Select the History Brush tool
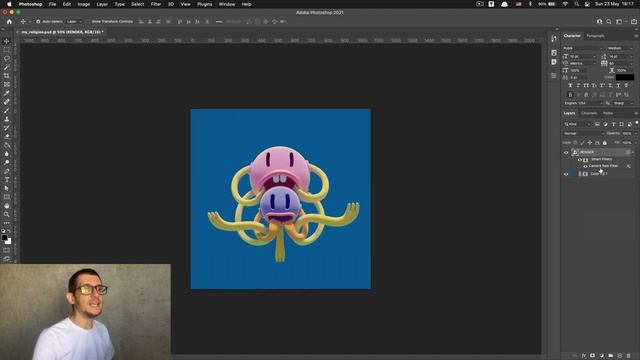The image size is (640, 360). 7,128
